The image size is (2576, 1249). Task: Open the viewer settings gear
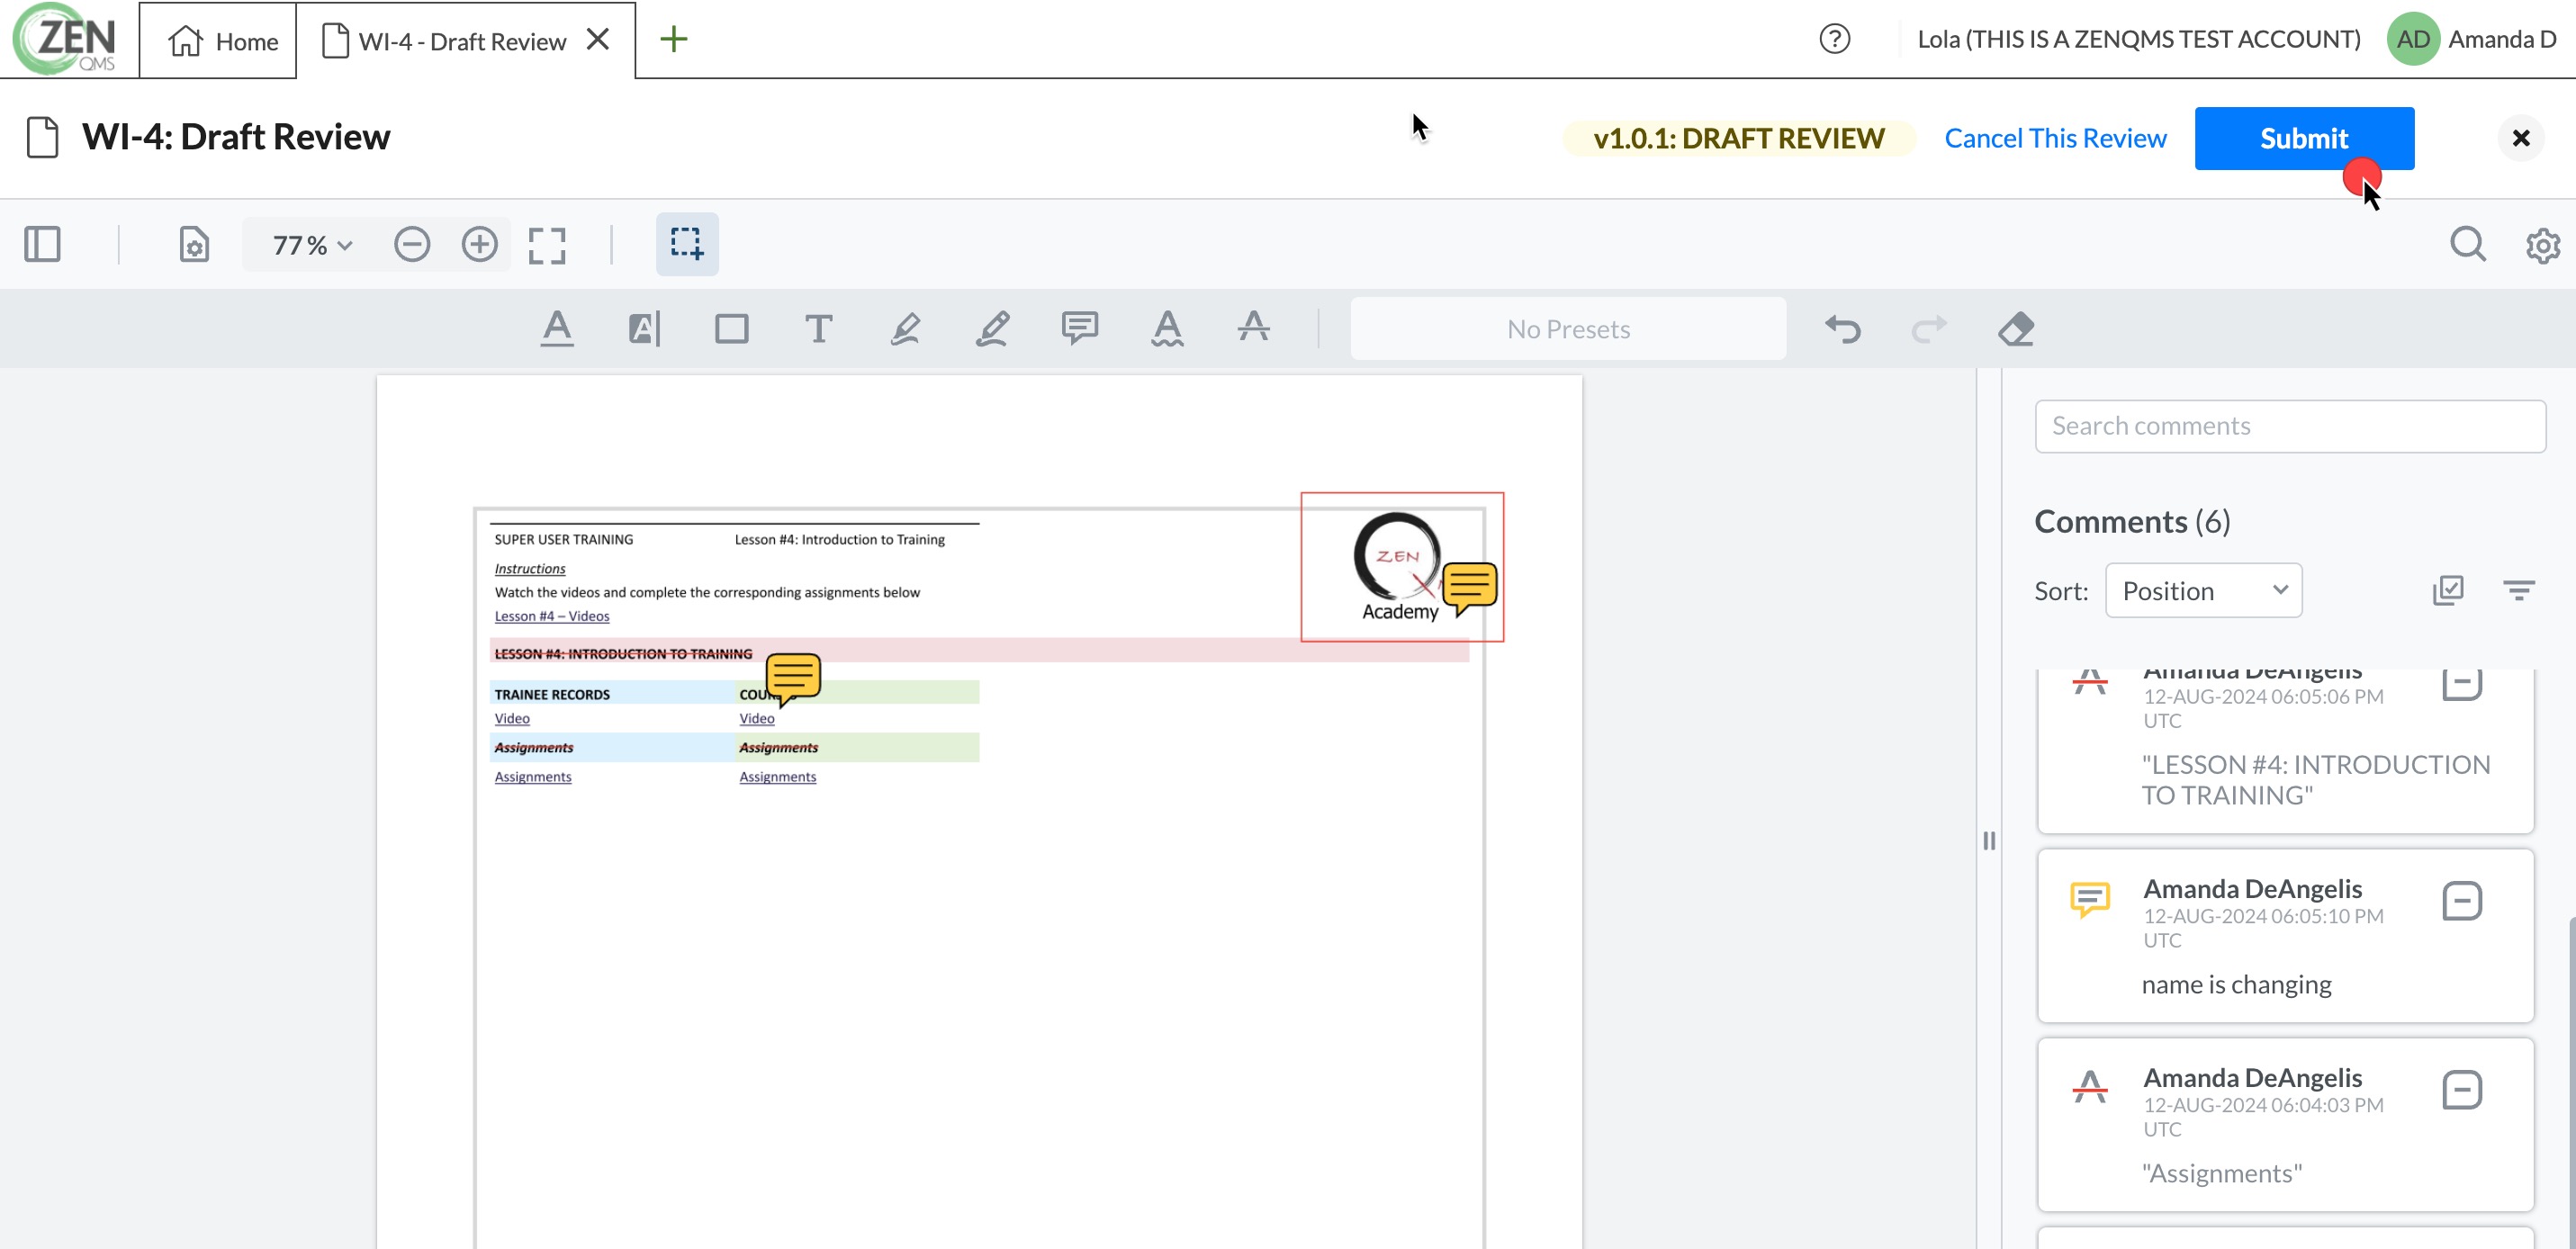click(x=2542, y=245)
